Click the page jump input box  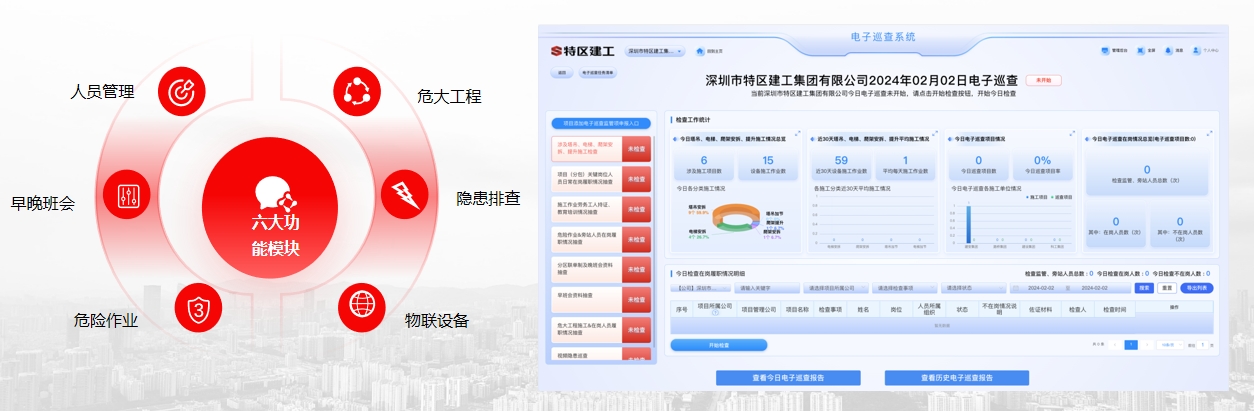tap(1201, 345)
